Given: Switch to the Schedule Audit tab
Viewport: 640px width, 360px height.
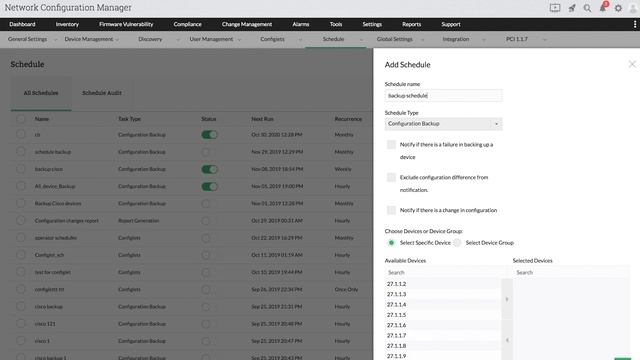Looking at the screenshot, I should [102, 93].
